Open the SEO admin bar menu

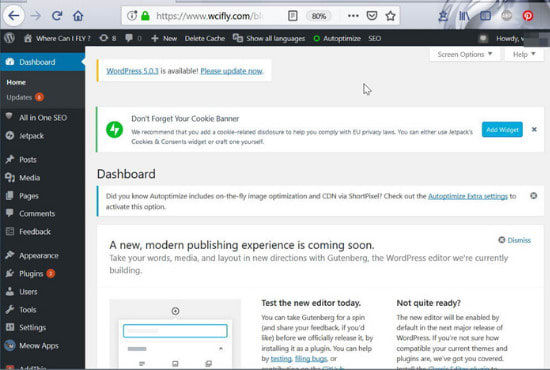[375, 38]
